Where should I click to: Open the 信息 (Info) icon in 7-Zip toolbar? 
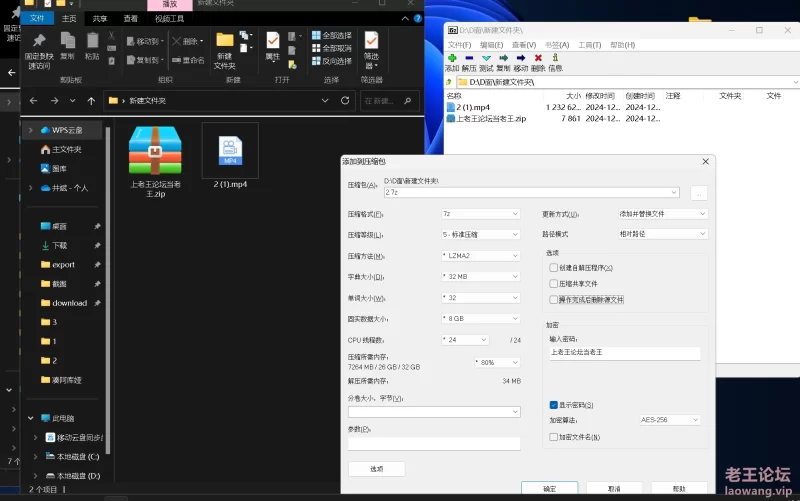[x=555, y=58]
